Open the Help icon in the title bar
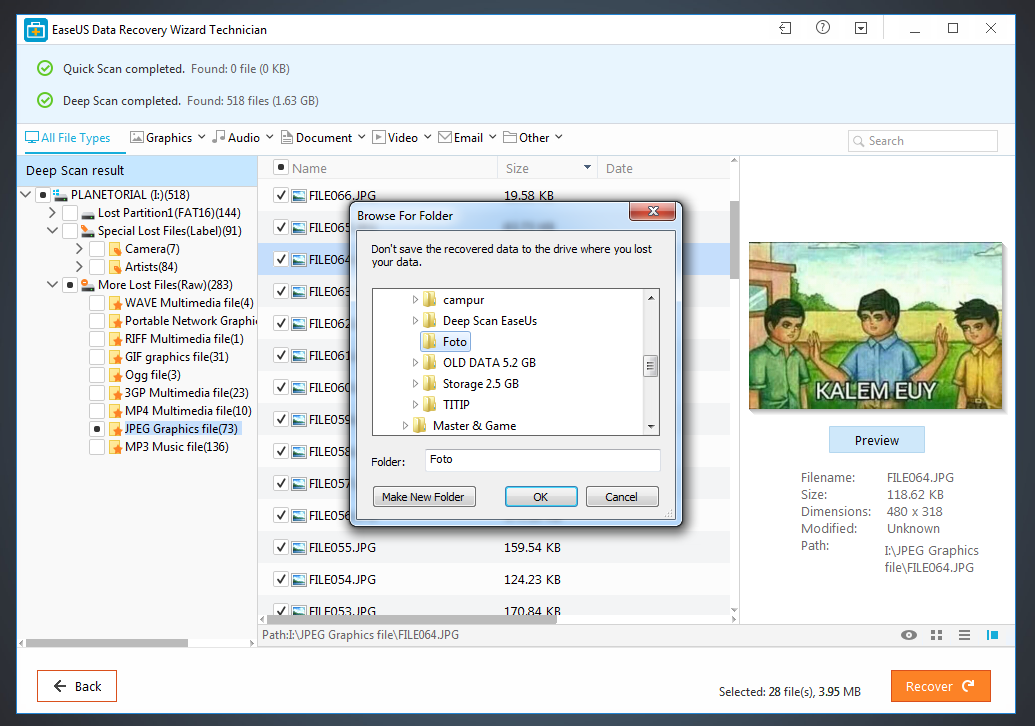 click(822, 28)
